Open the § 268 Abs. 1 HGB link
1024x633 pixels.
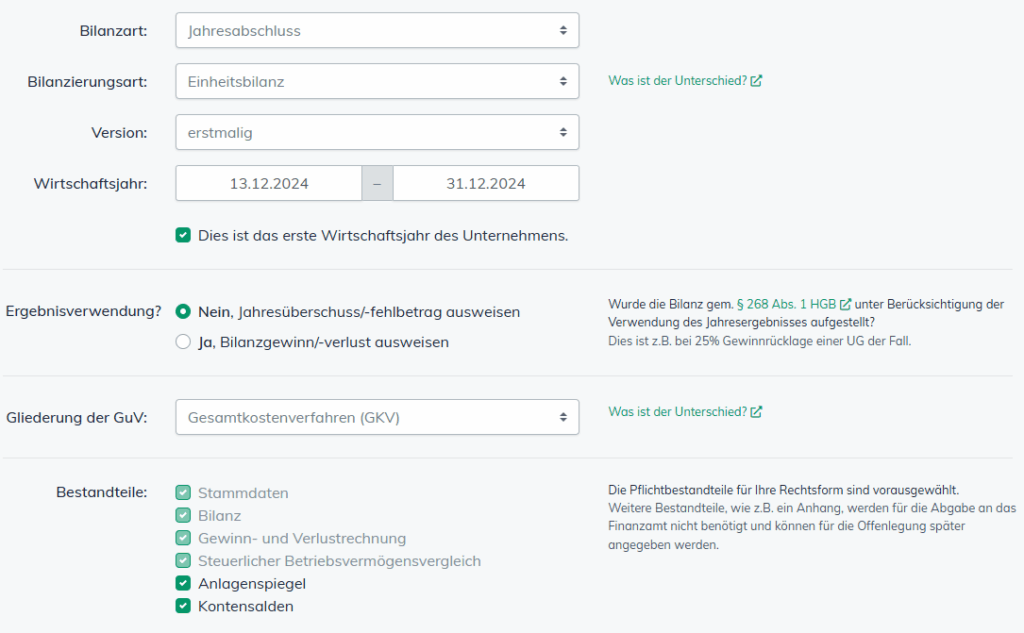point(787,304)
